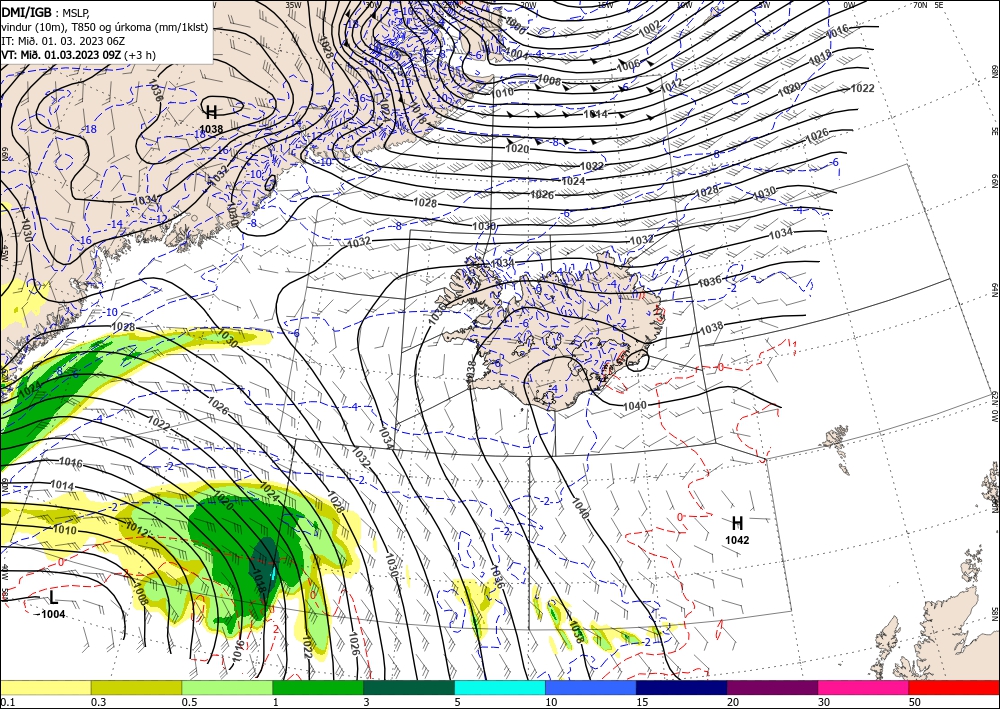
Task: Click the 'IT: Mið. 01. 03. 2023 06Z' line
Action: pos(63,41)
